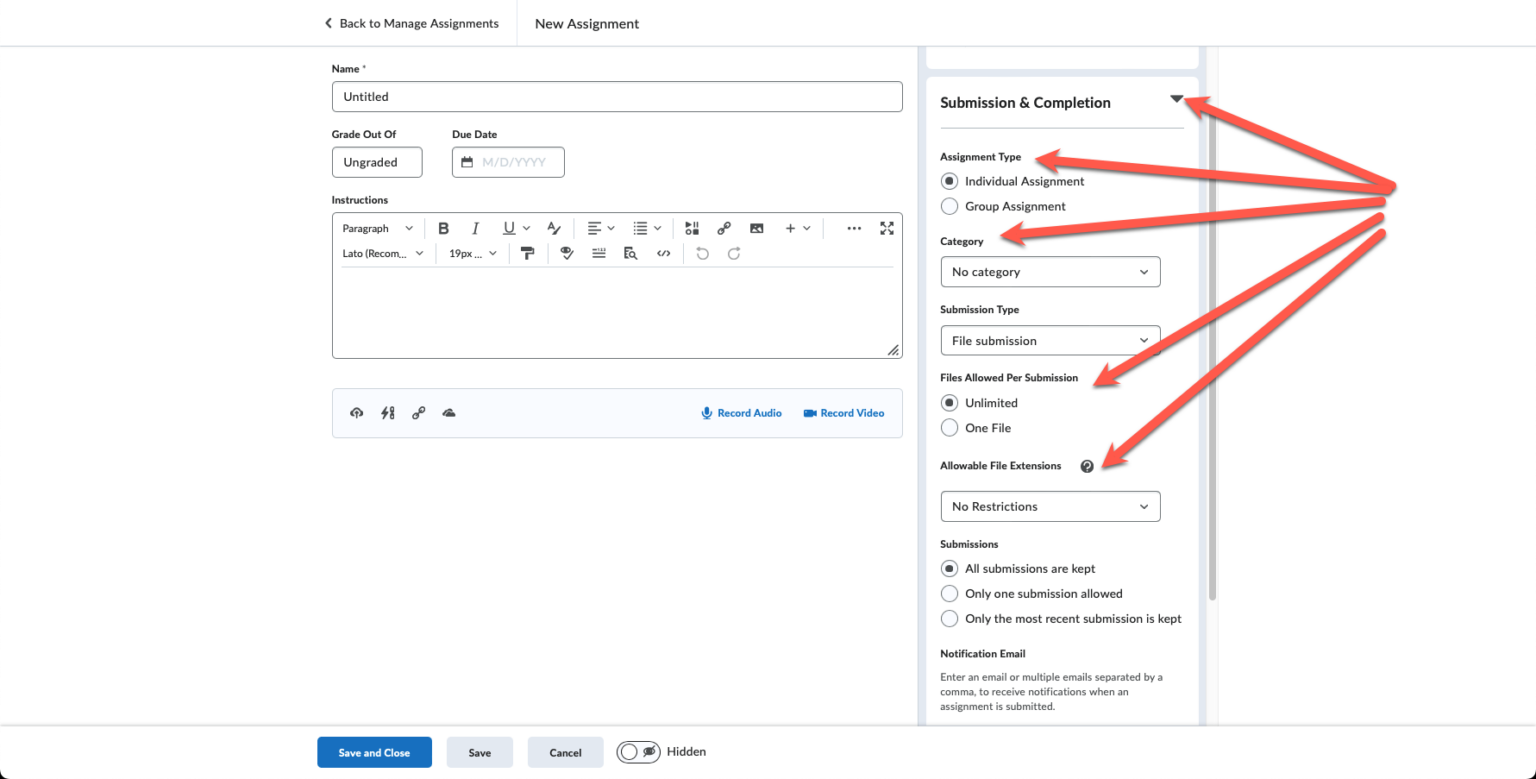Apply bold formatting in the Instructions editor
The image size is (1536, 779).
pos(443,228)
